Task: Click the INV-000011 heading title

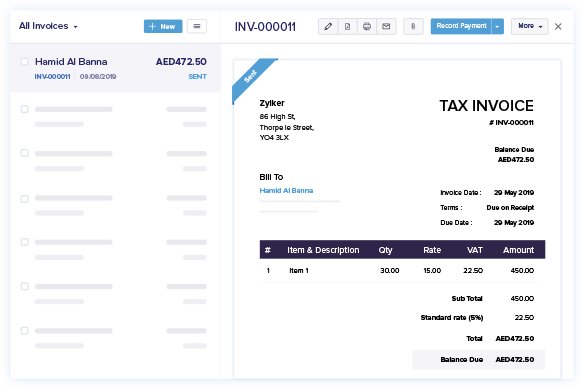Action: [265, 27]
